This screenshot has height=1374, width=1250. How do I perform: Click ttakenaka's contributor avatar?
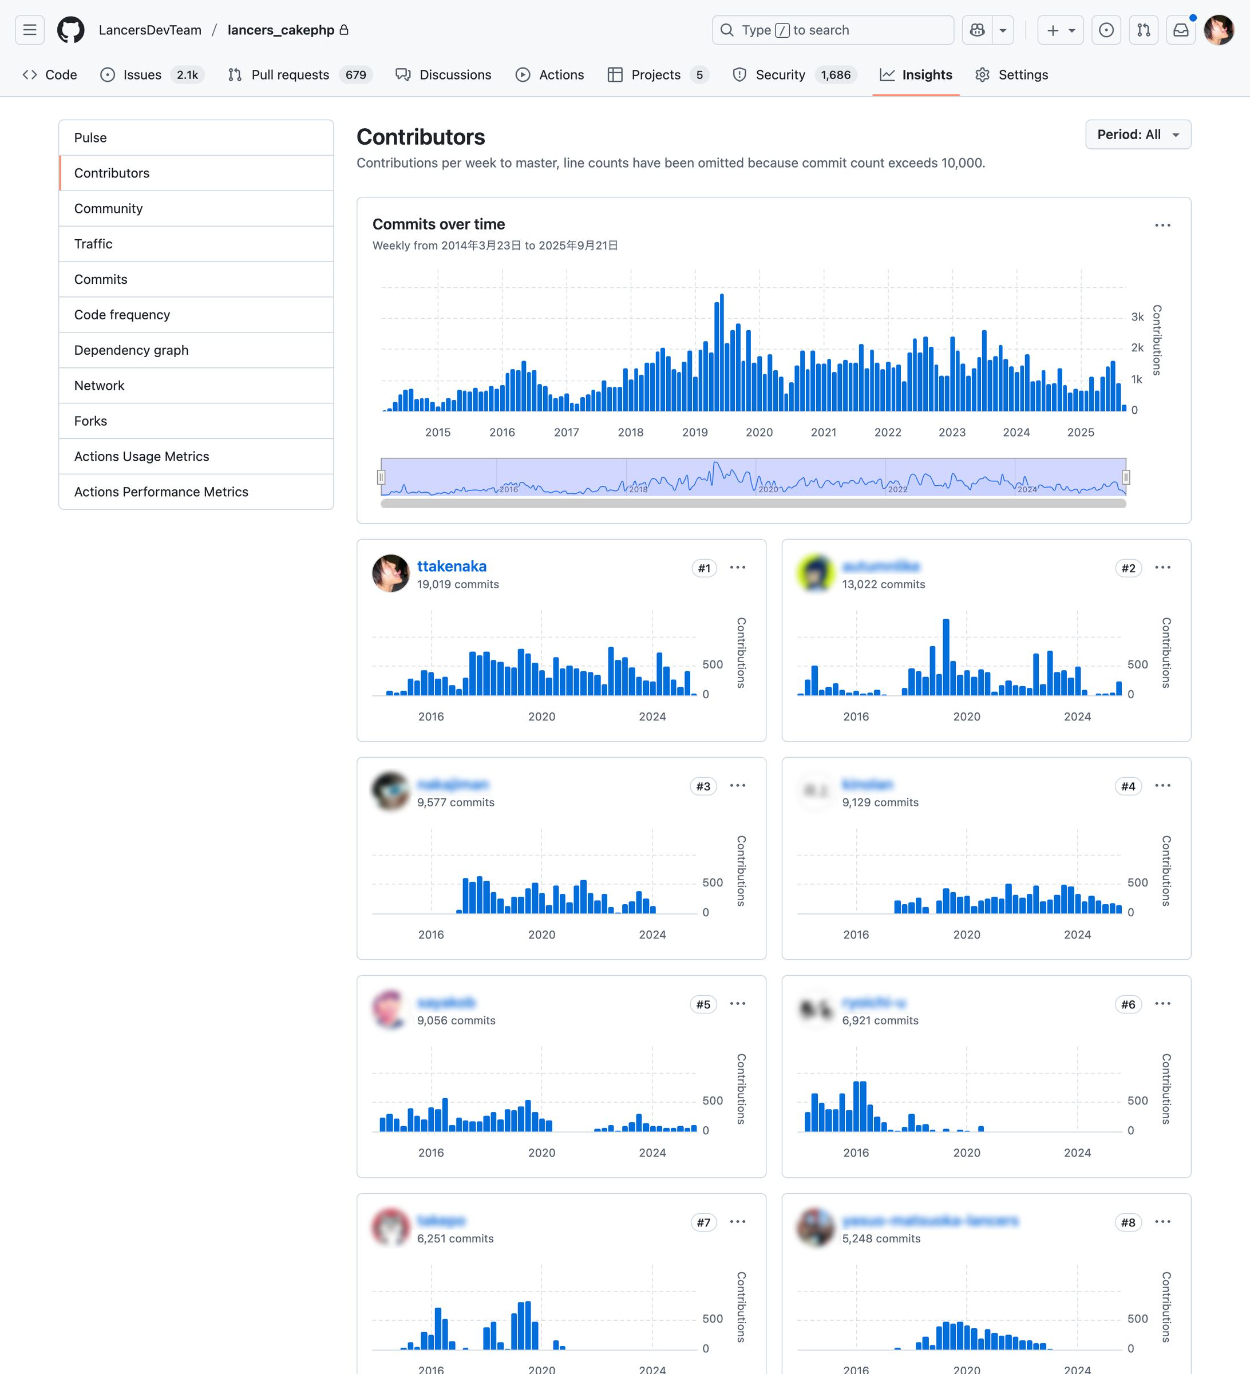click(x=390, y=574)
